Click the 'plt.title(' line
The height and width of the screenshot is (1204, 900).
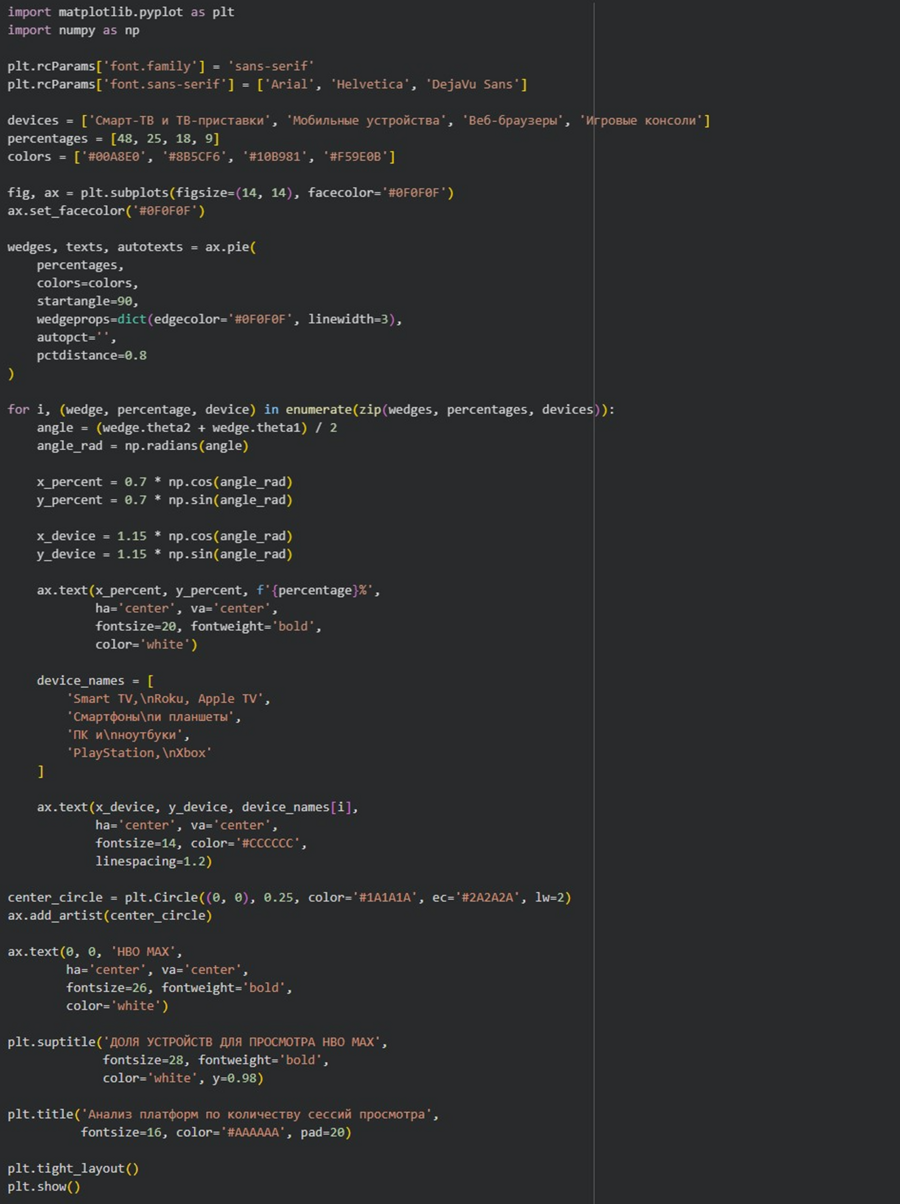tap(223, 1114)
